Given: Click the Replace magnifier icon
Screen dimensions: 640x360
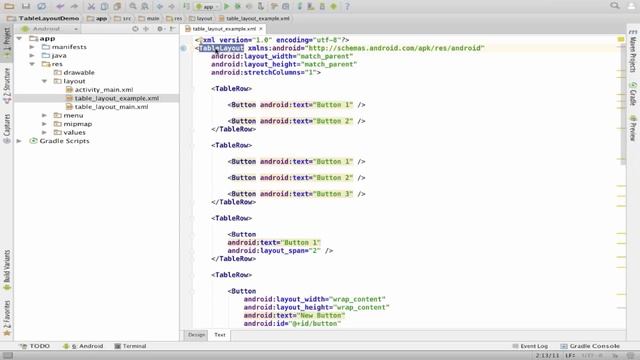Looking at the screenshot, I should [145, 6].
